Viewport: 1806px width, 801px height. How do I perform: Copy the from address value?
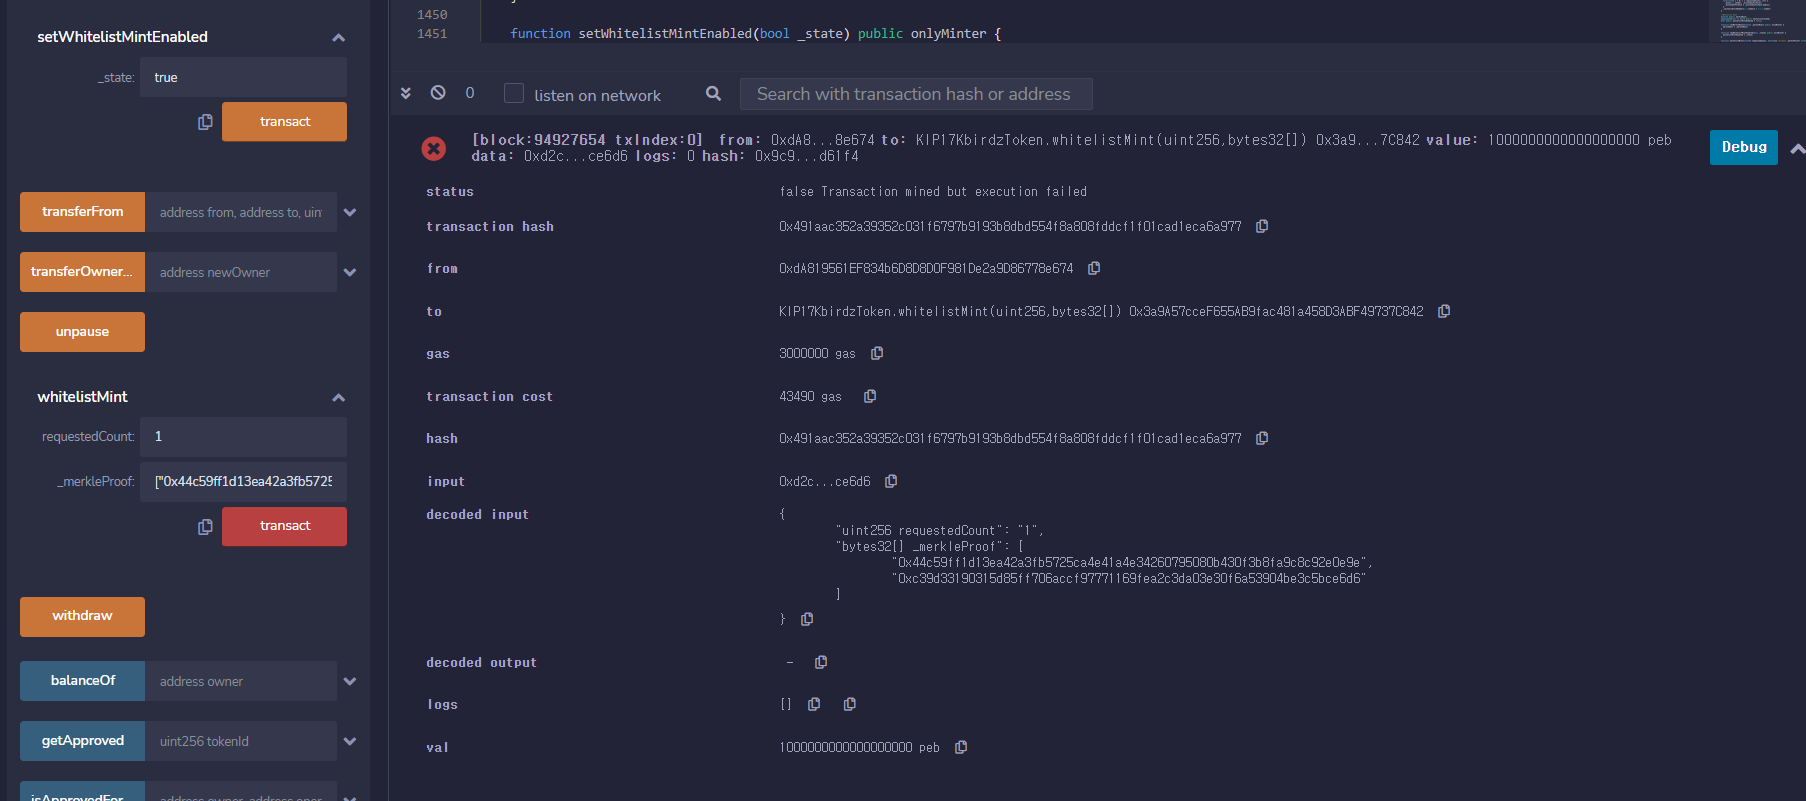[1094, 268]
